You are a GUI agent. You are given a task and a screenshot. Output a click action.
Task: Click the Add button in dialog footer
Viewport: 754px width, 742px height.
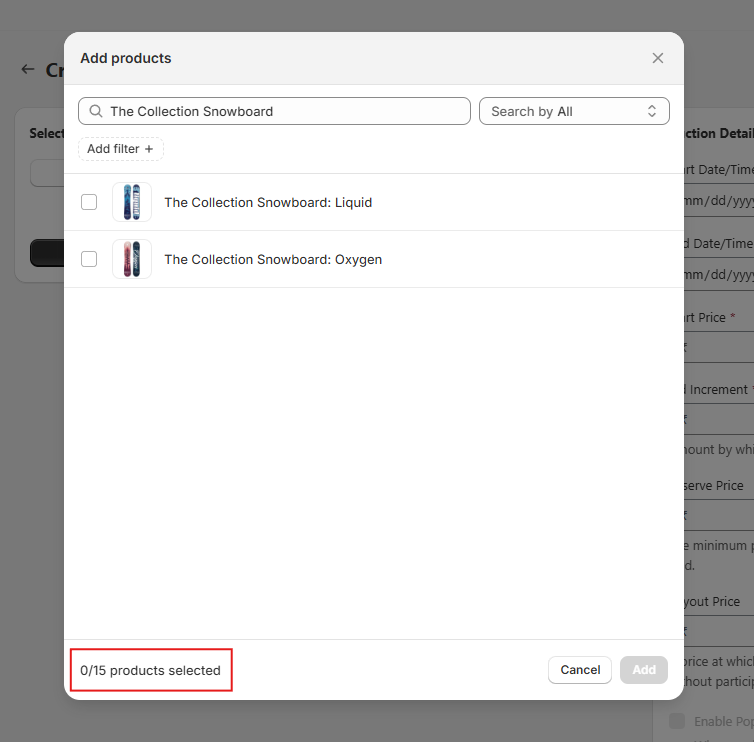pos(644,670)
